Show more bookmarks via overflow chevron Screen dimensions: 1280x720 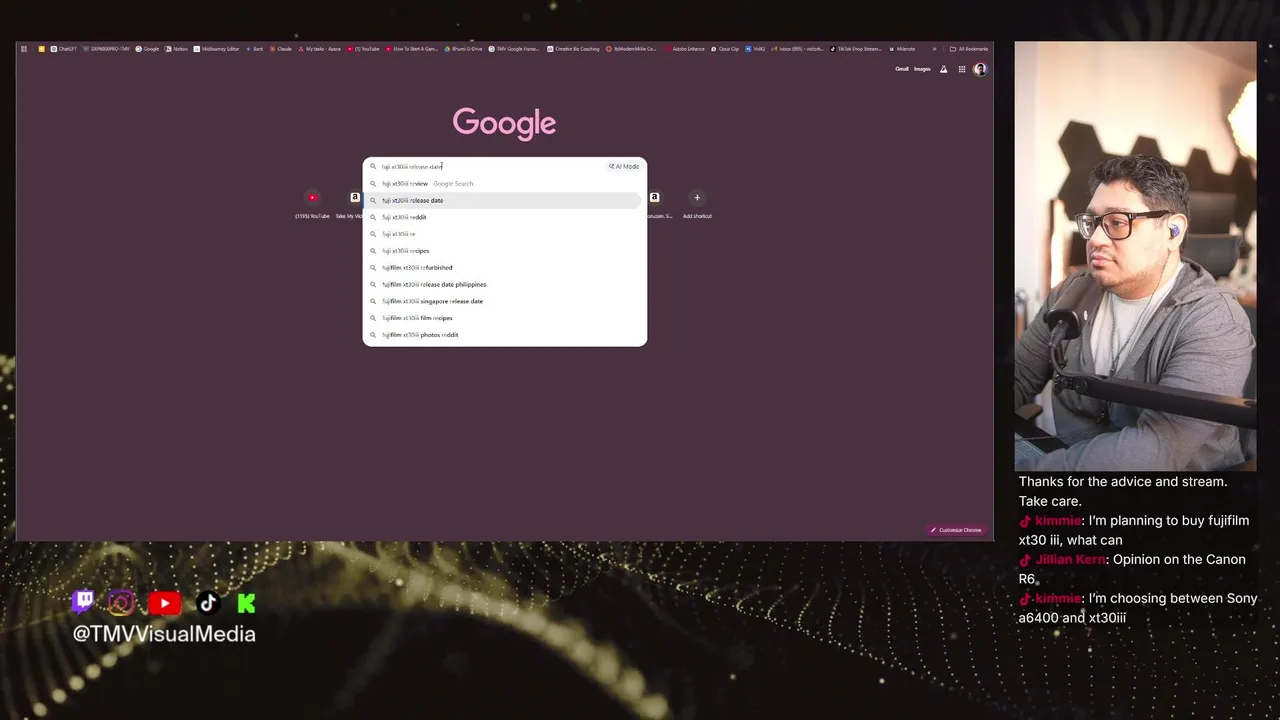(x=934, y=49)
